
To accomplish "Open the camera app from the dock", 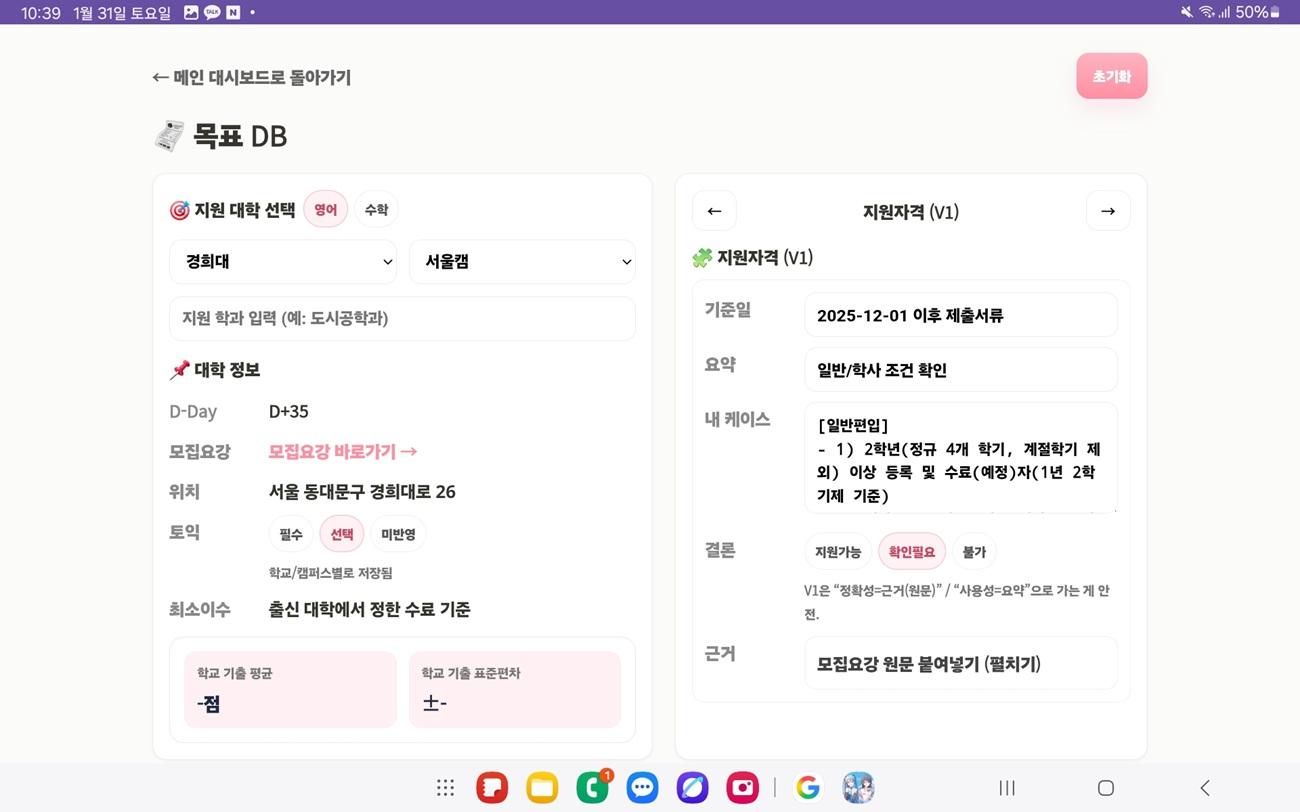I will [742, 787].
